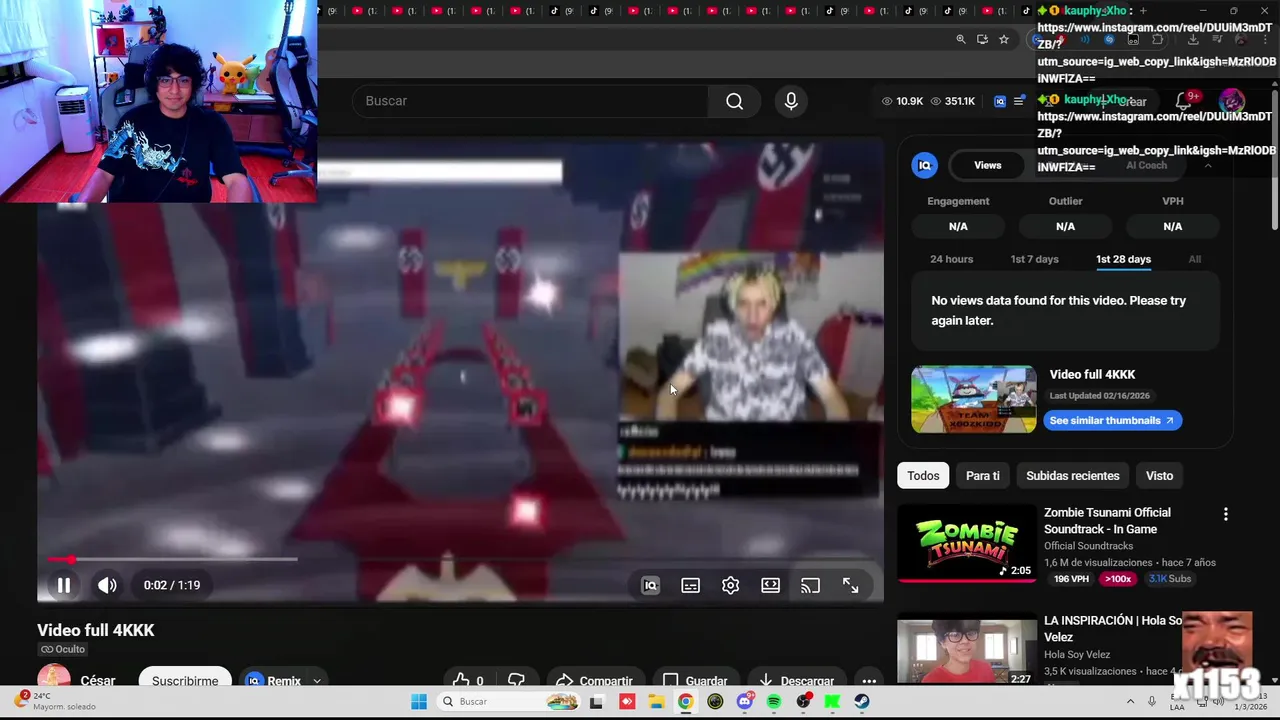Open vidIQ icon in player controls
The width and height of the screenshot is (1280, 720).
(650, 586)
